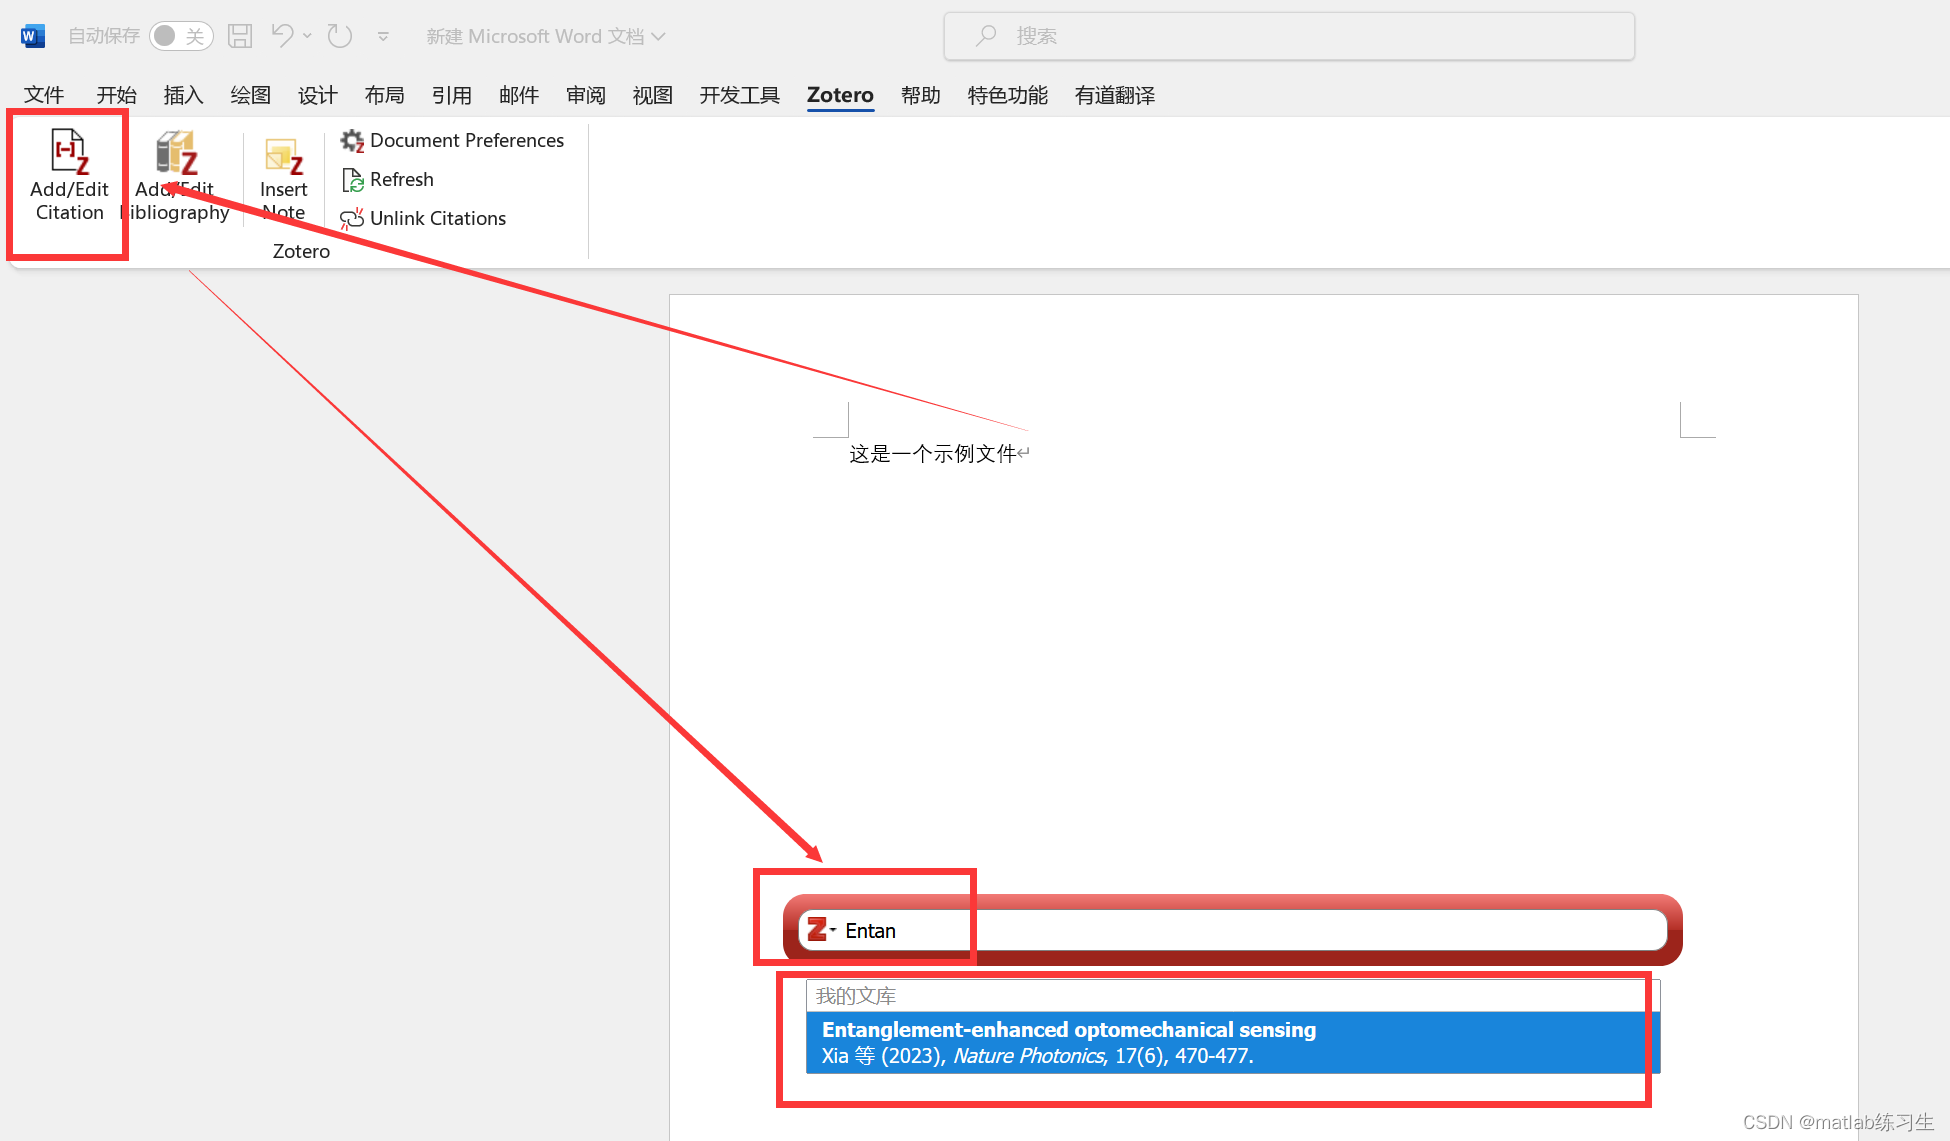Click the Unlink Citations icon
The width and height of the screenshot is (1950, 1141).
[352, 219]
